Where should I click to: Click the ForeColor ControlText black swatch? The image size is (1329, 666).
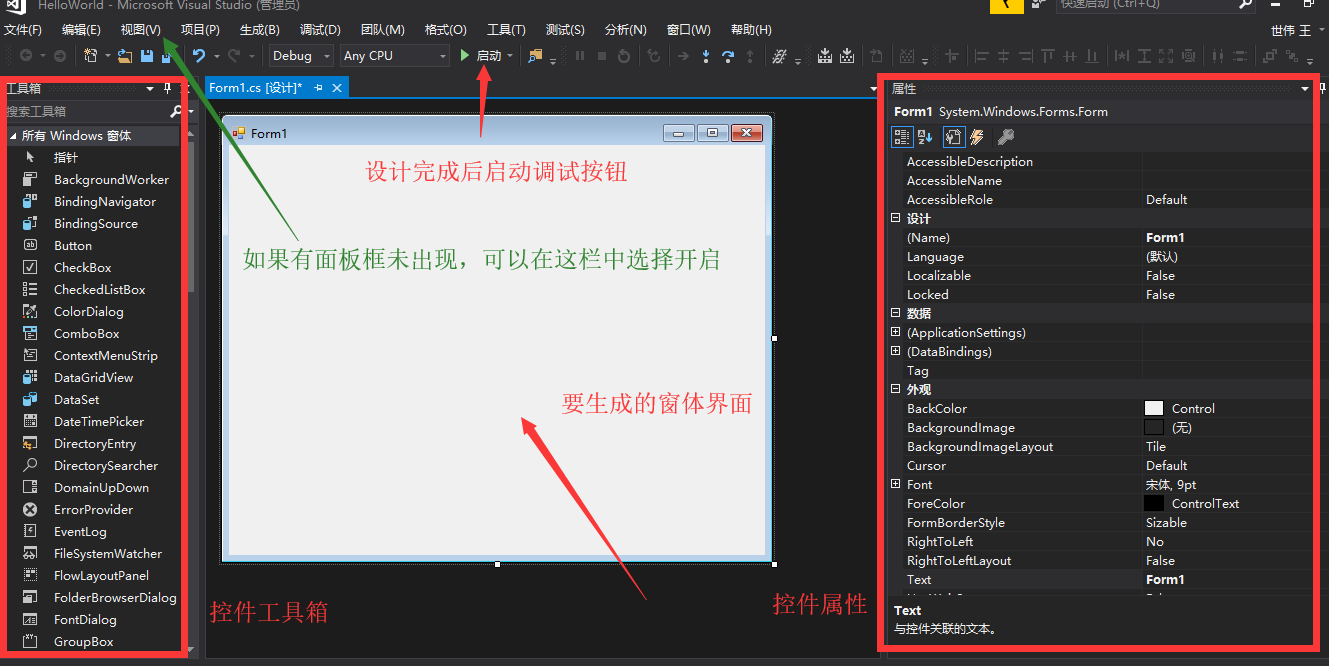pos(1154,503)
